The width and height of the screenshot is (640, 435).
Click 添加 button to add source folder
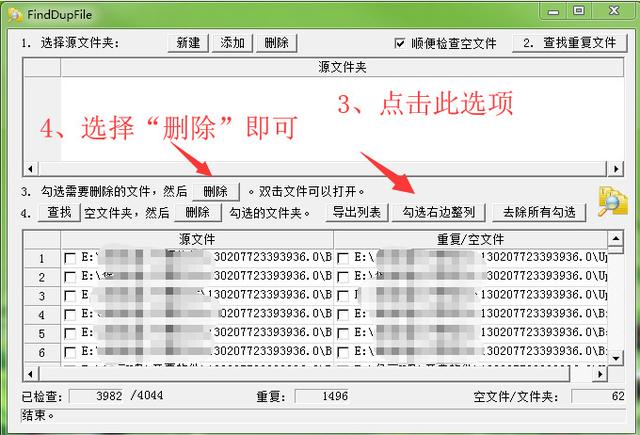pos(232,43)
